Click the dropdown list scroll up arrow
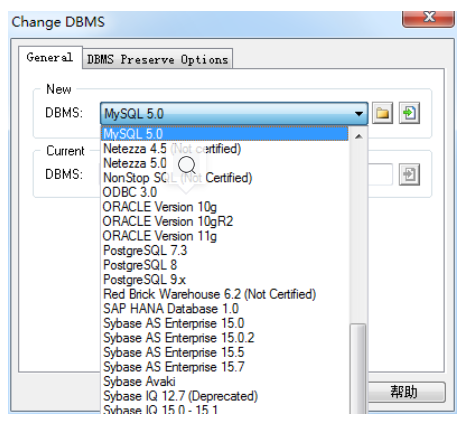The image size is (465, 441). [x=359, y=136]
